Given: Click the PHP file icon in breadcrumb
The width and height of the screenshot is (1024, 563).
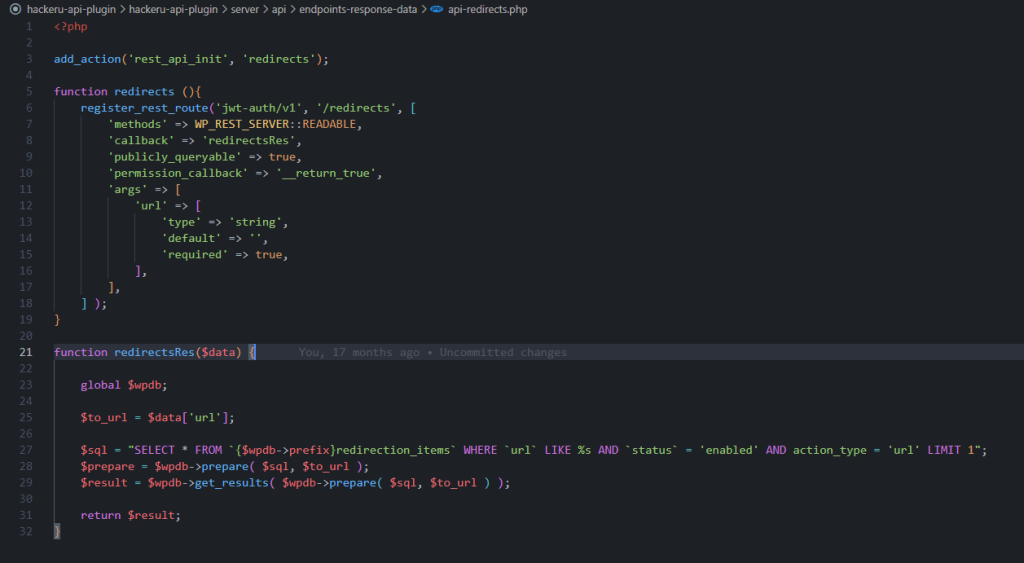Looking at the screenshot, I should (436, 9).
